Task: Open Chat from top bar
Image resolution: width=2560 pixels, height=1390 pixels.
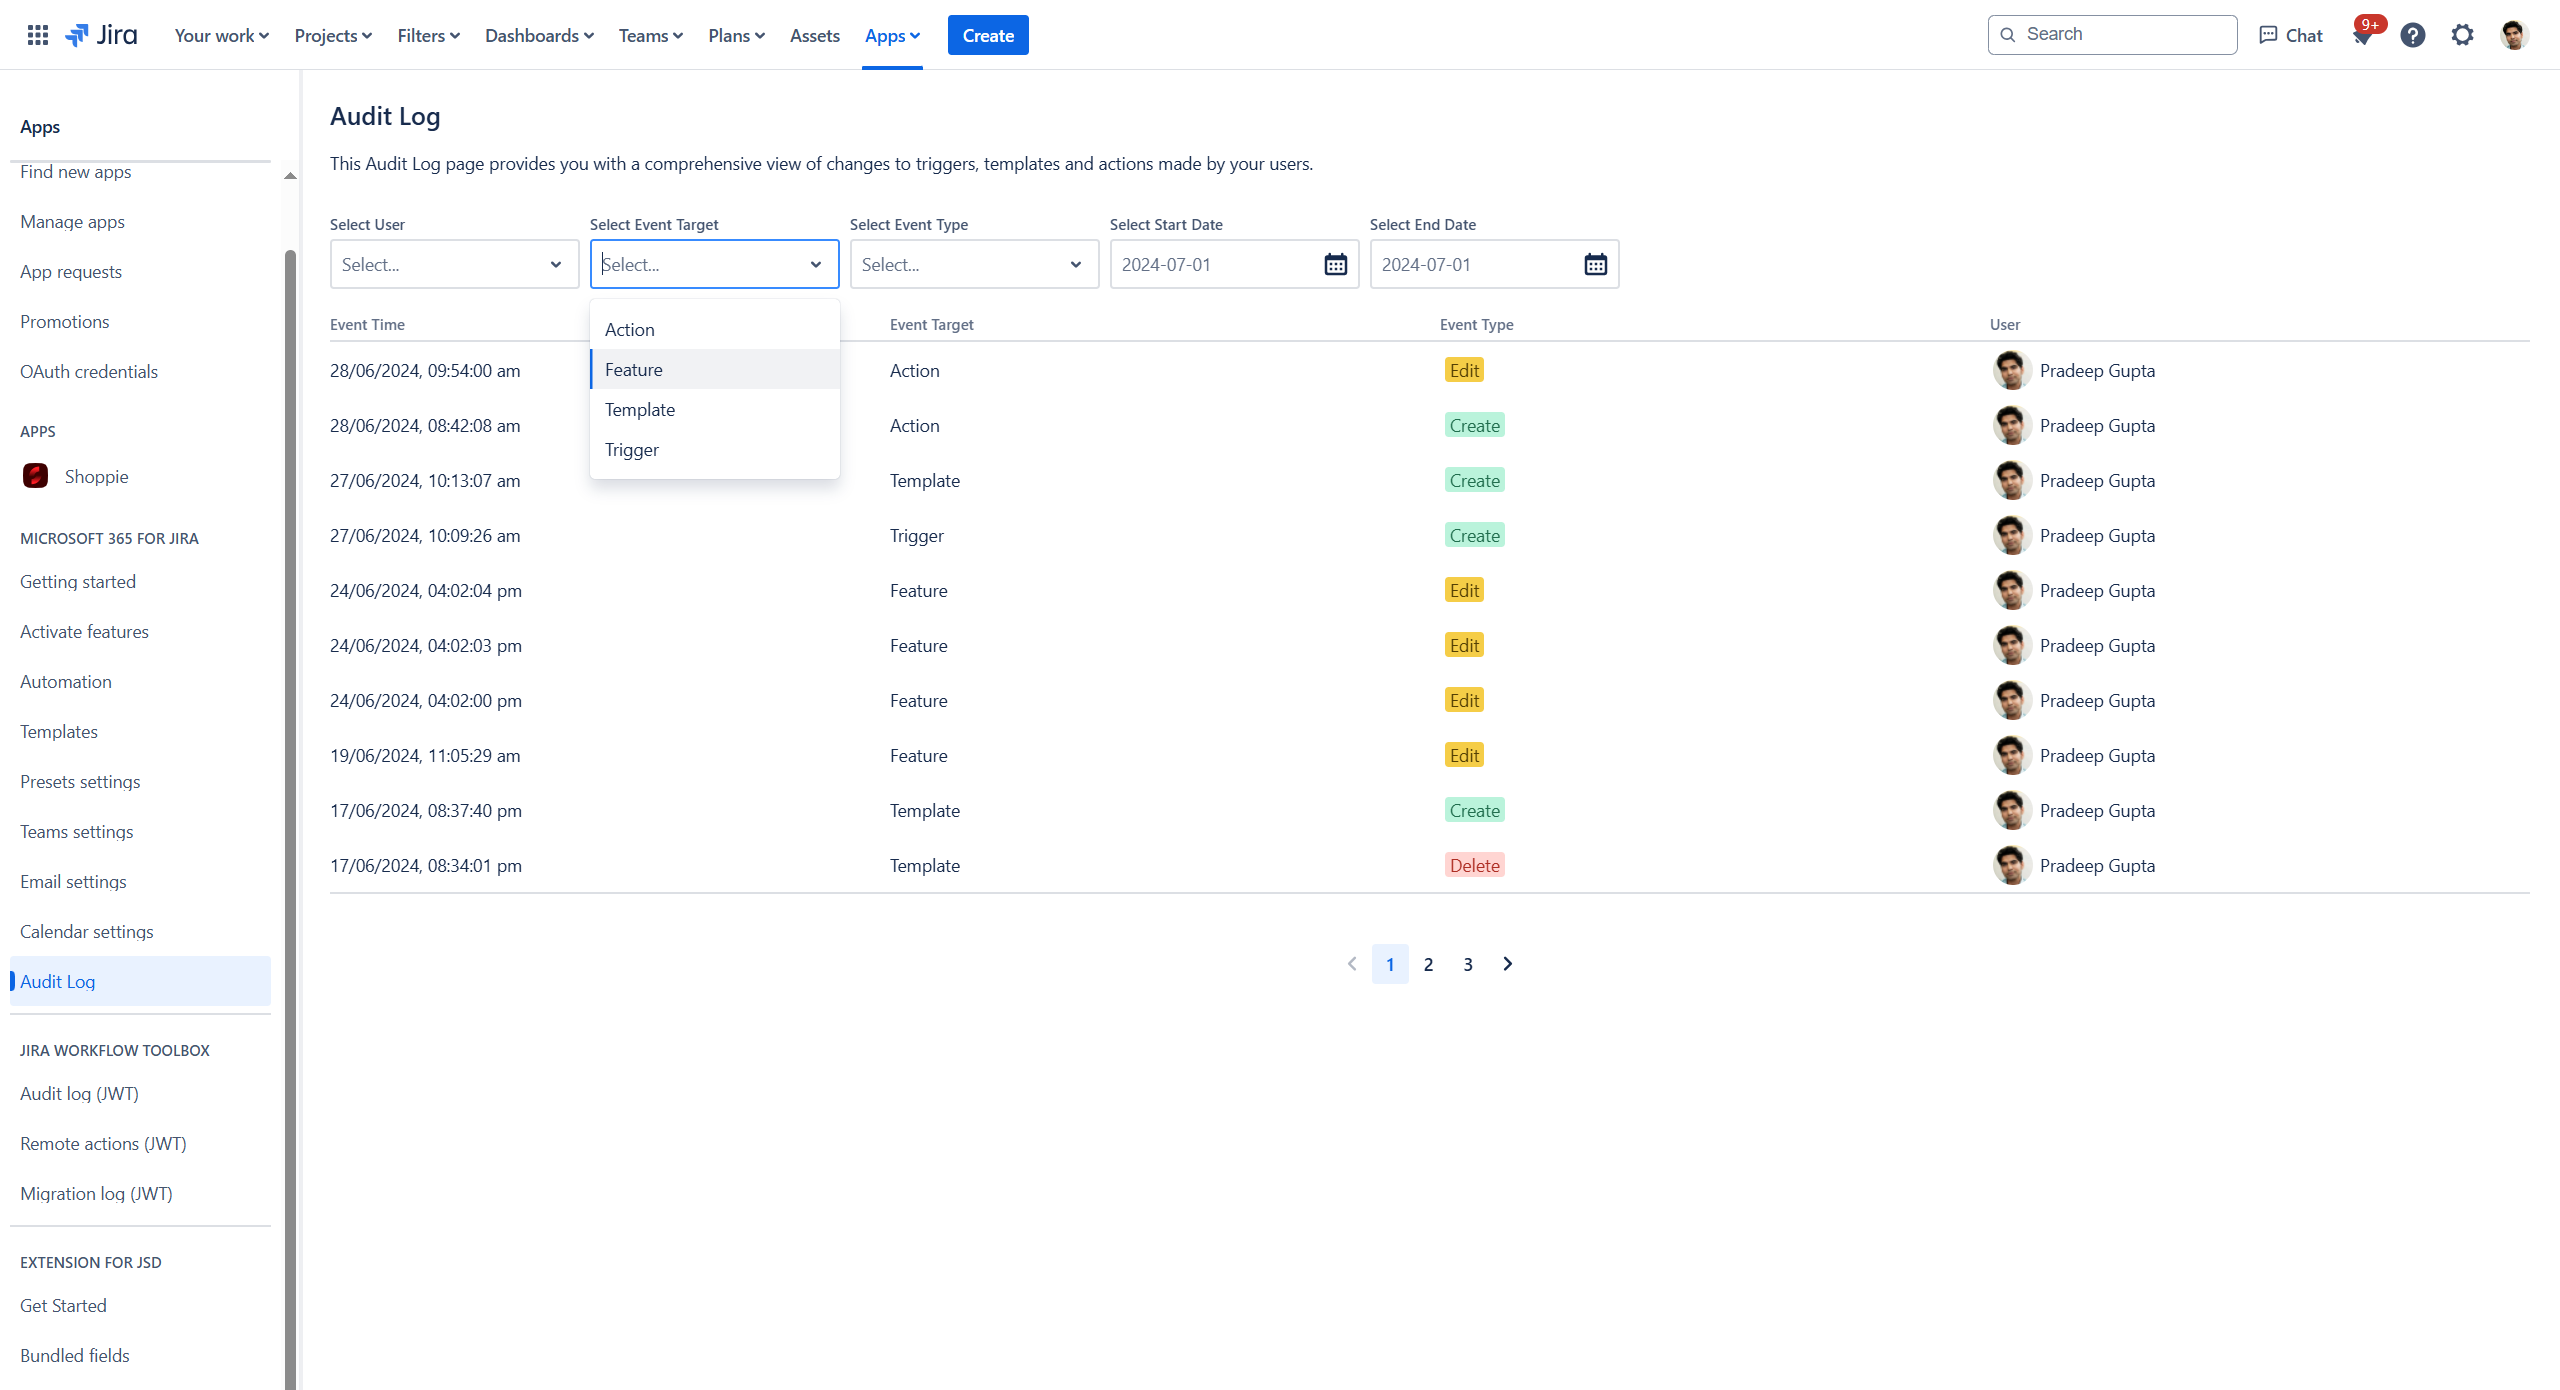Action: [x=2291, y=36]
